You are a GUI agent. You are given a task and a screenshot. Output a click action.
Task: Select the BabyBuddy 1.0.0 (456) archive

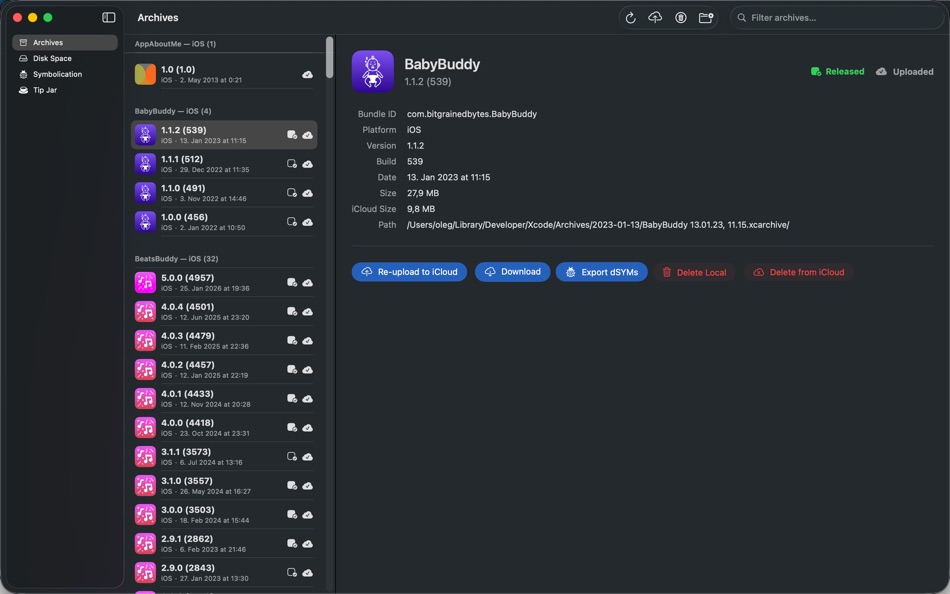[x=224, y=222]
